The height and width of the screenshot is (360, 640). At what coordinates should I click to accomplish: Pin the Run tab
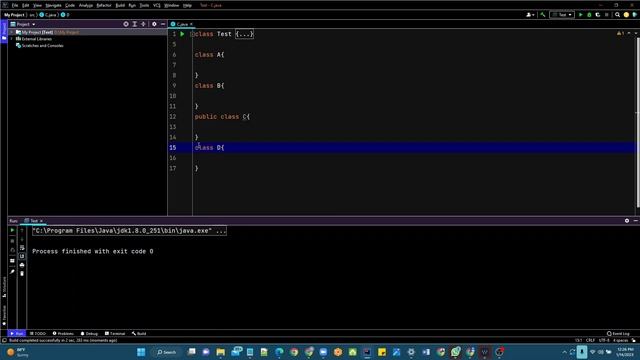click(12, 271)
